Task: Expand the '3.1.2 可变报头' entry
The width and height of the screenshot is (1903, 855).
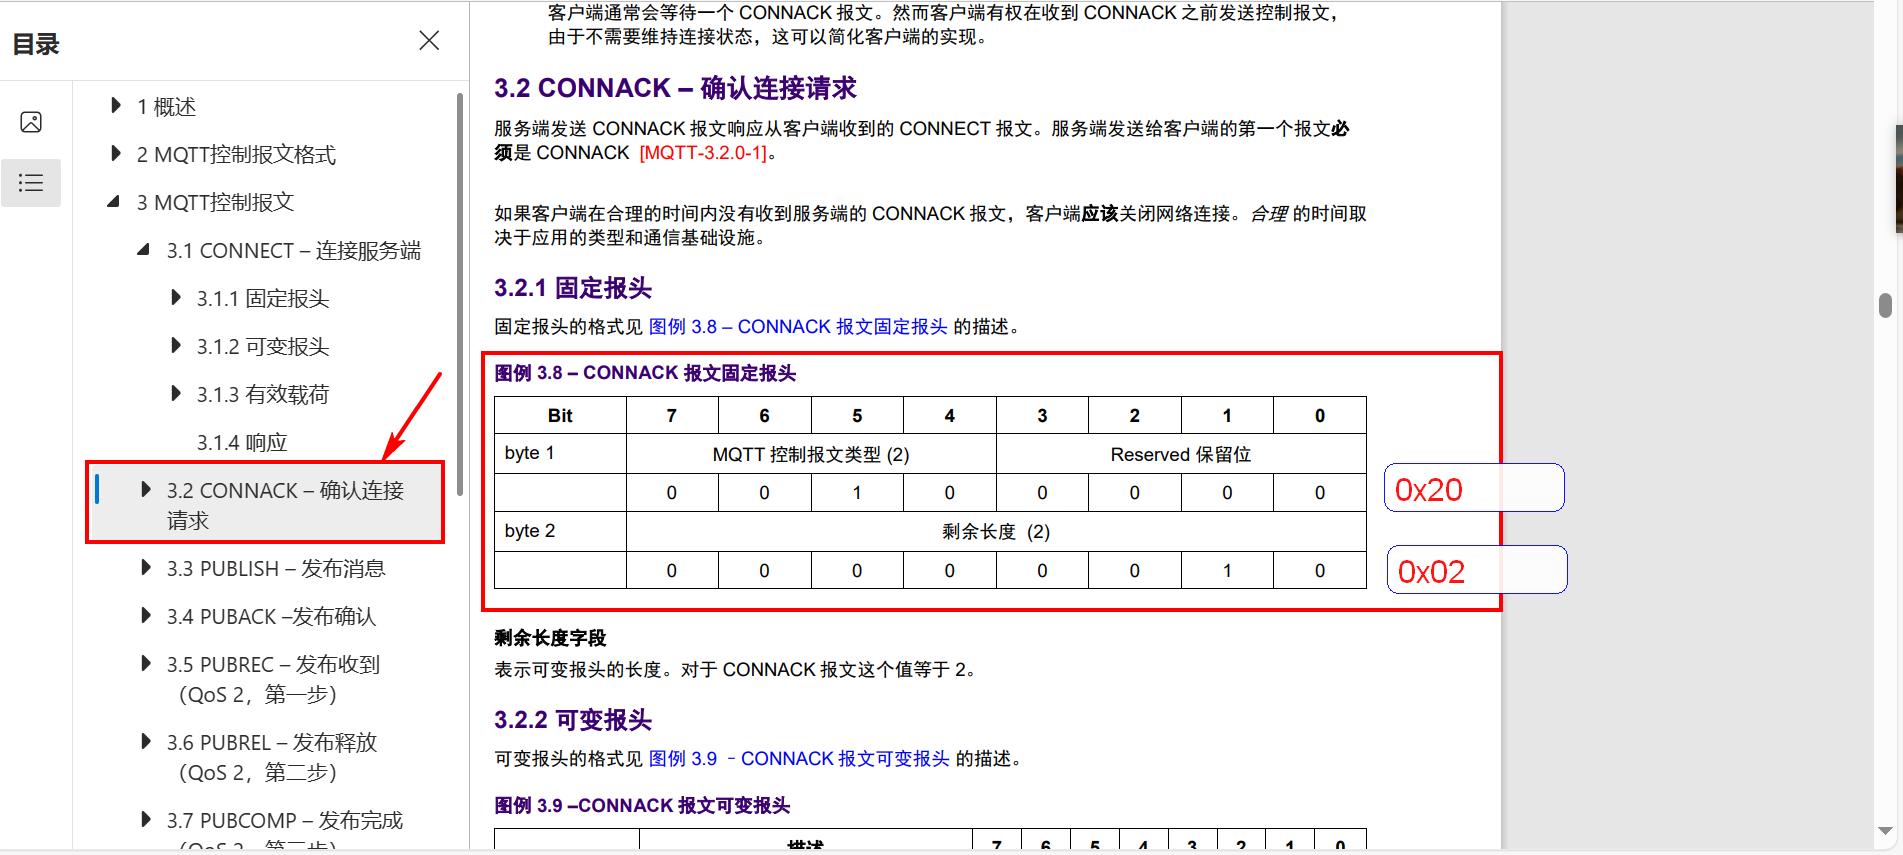Action: tap(176, 346)
